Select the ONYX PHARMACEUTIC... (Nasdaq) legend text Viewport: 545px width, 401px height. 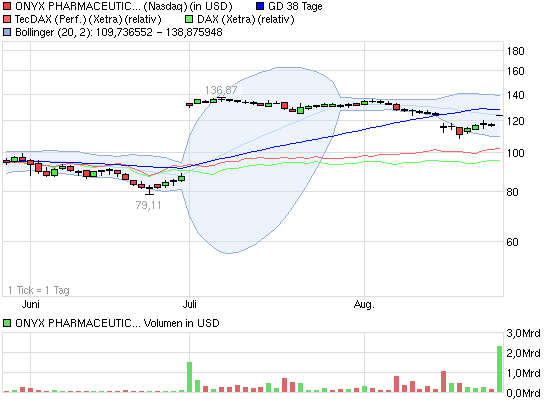124,6
